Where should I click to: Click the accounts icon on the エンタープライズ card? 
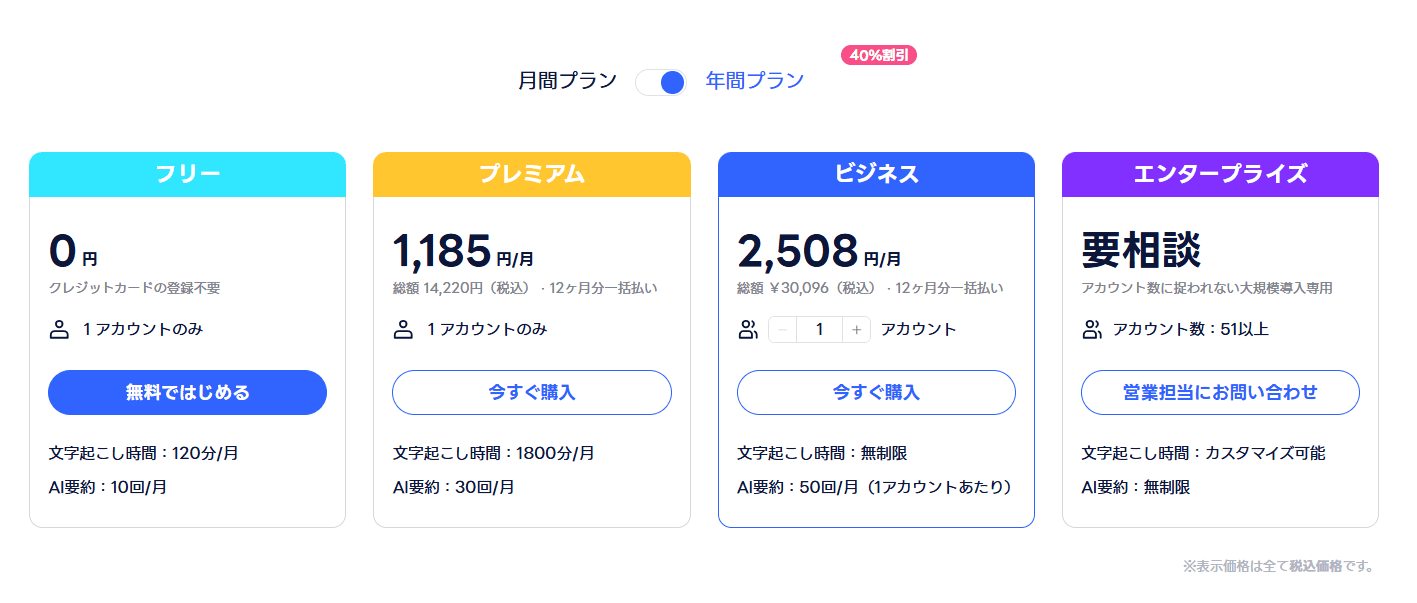coord(1091,329)
